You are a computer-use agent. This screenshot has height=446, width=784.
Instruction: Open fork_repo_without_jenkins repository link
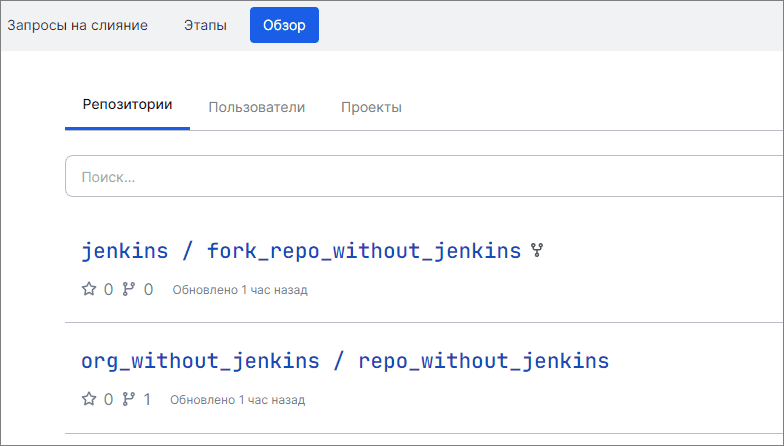point(364,250)
